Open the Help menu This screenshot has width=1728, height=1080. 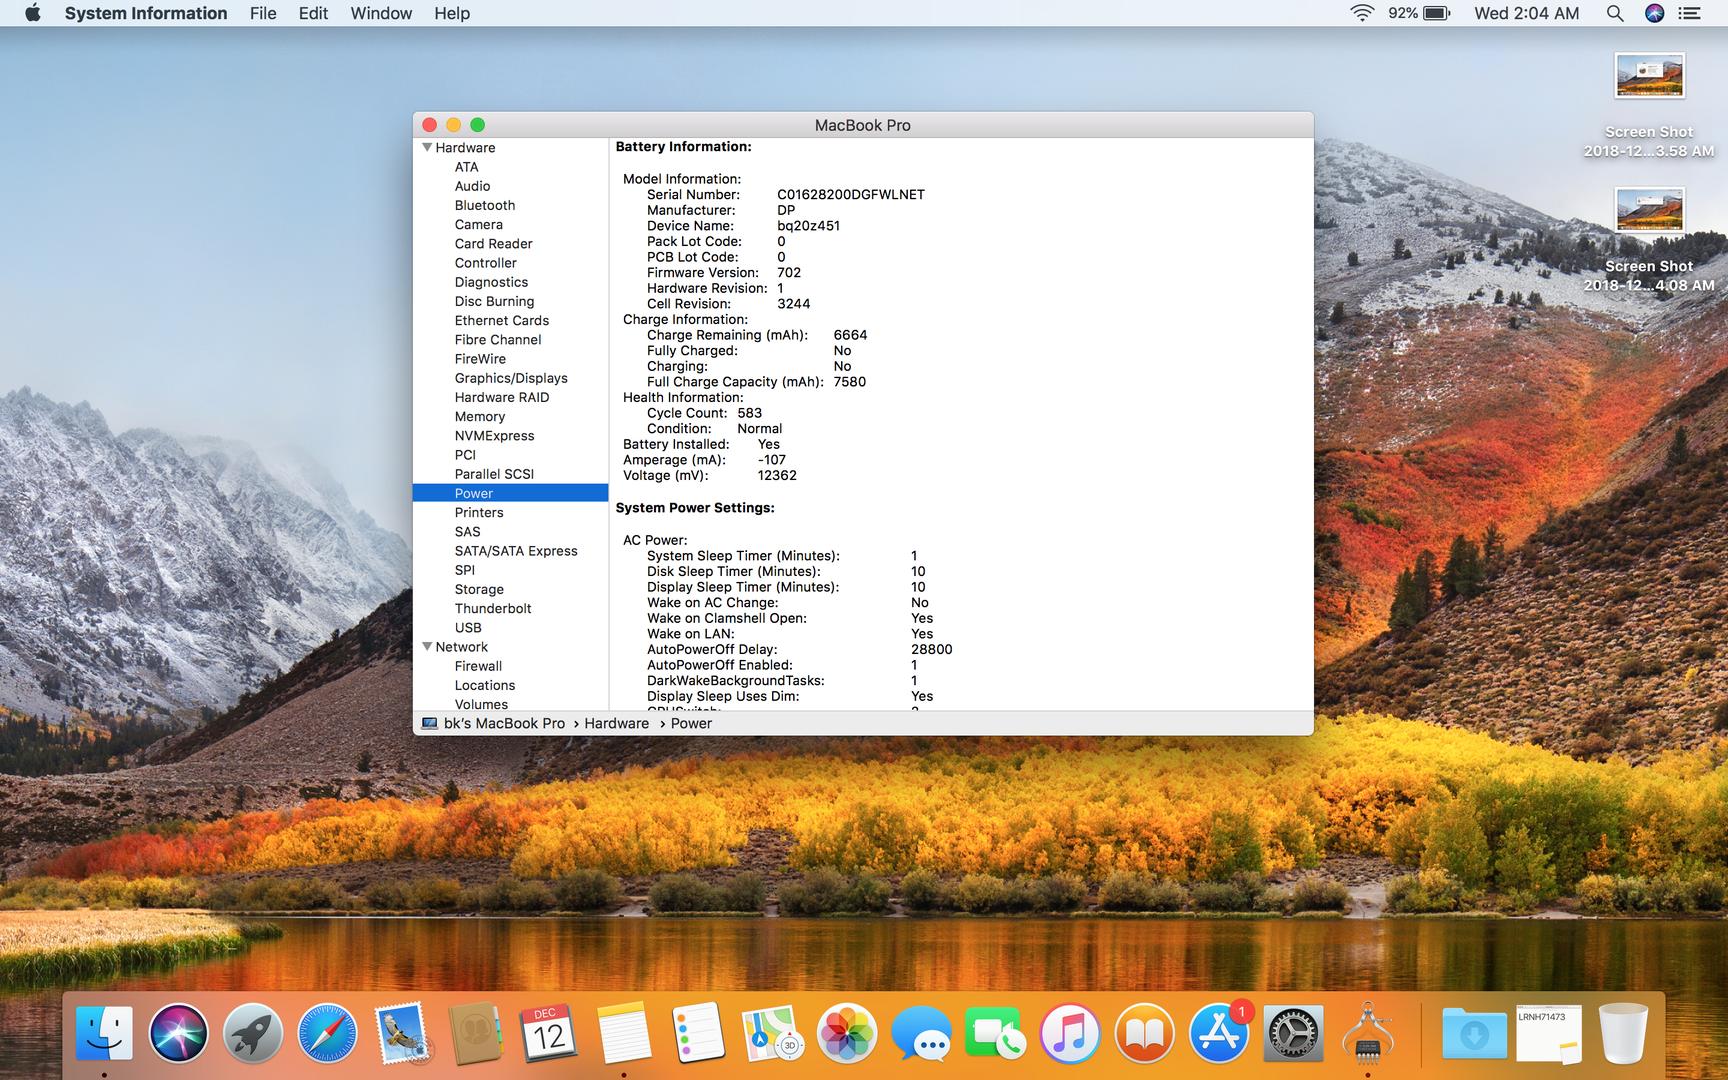coord(452,13)
